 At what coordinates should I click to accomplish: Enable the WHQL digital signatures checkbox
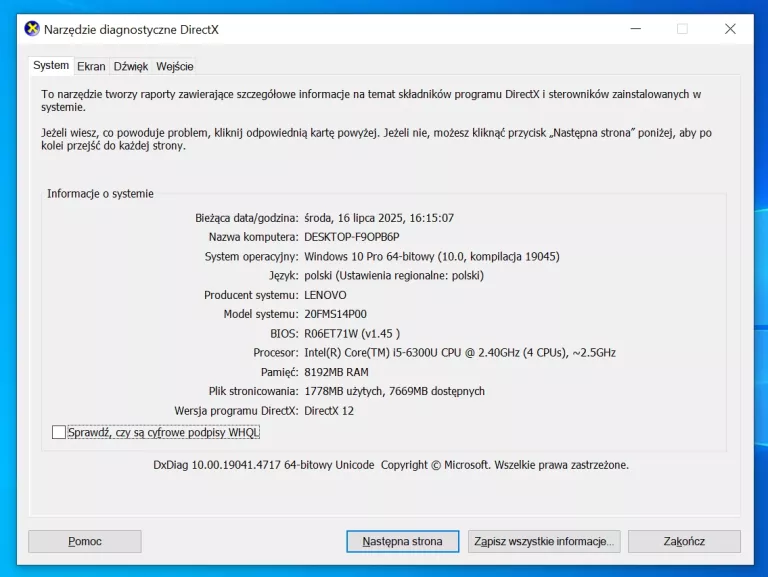59,432
